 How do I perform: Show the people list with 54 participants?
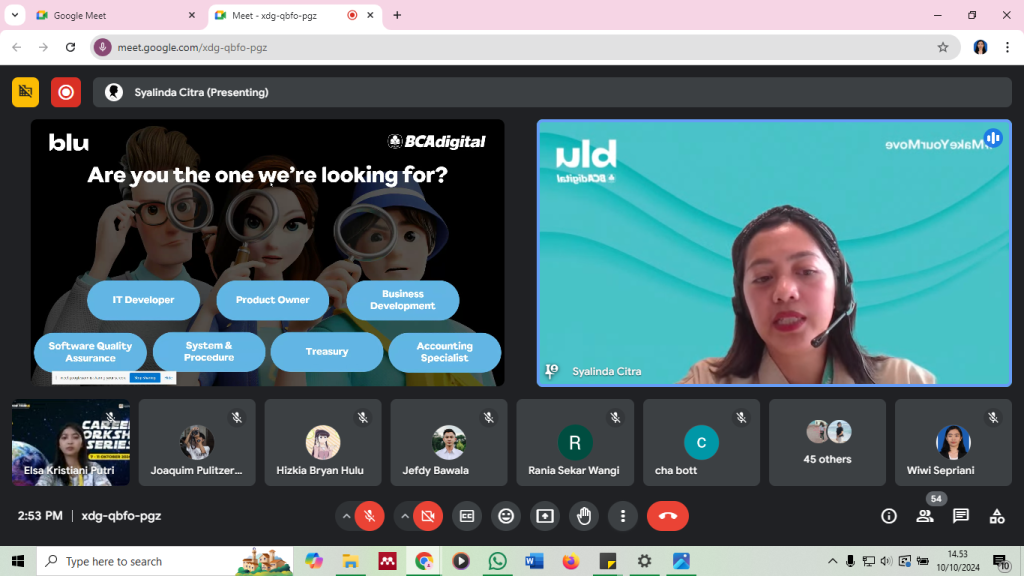point(925,516)
